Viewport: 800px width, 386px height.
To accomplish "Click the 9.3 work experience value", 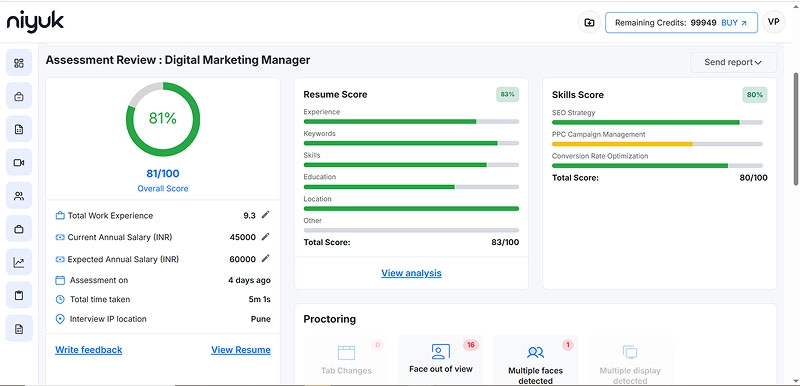I will pyautogui.click(x=249, y=216).
